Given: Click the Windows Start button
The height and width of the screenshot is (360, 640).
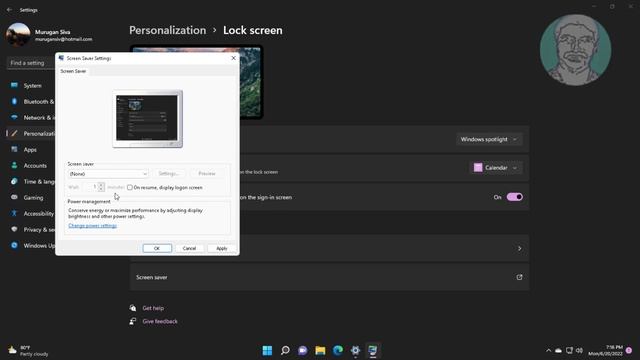Looking at the screenshot, I should (267, 350).
